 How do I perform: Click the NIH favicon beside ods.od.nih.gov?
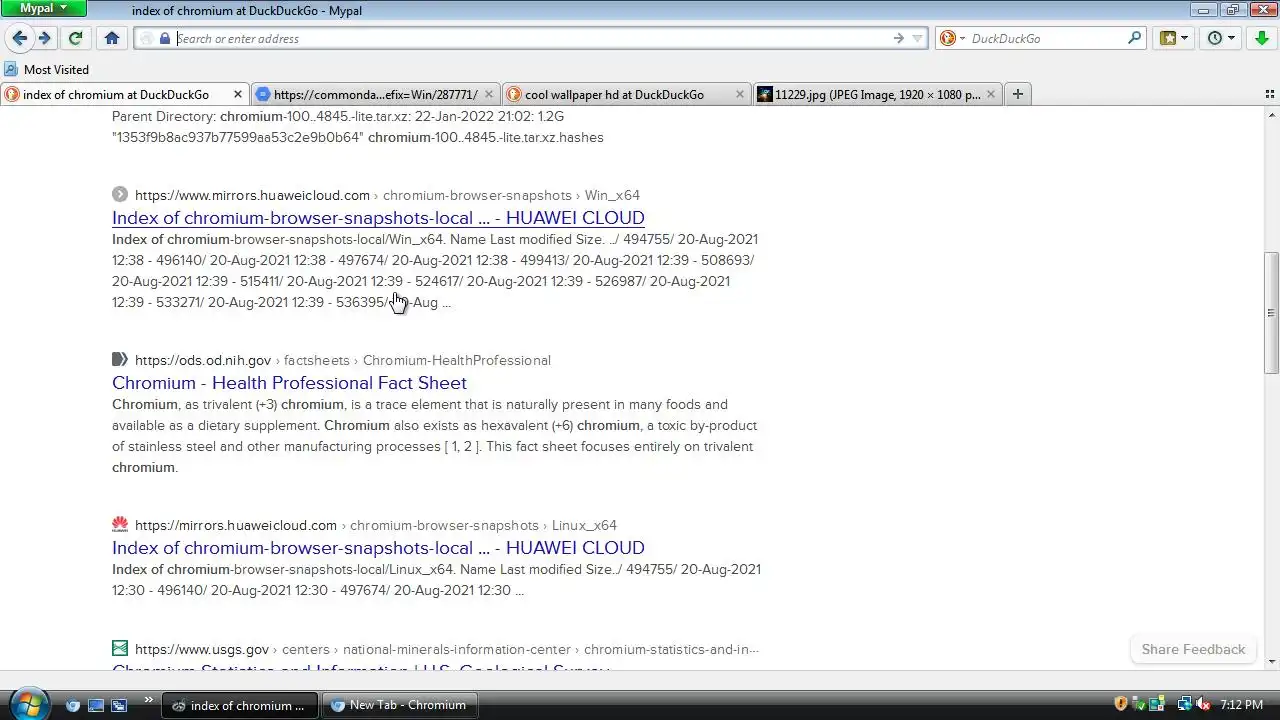(x=120, y=360)
